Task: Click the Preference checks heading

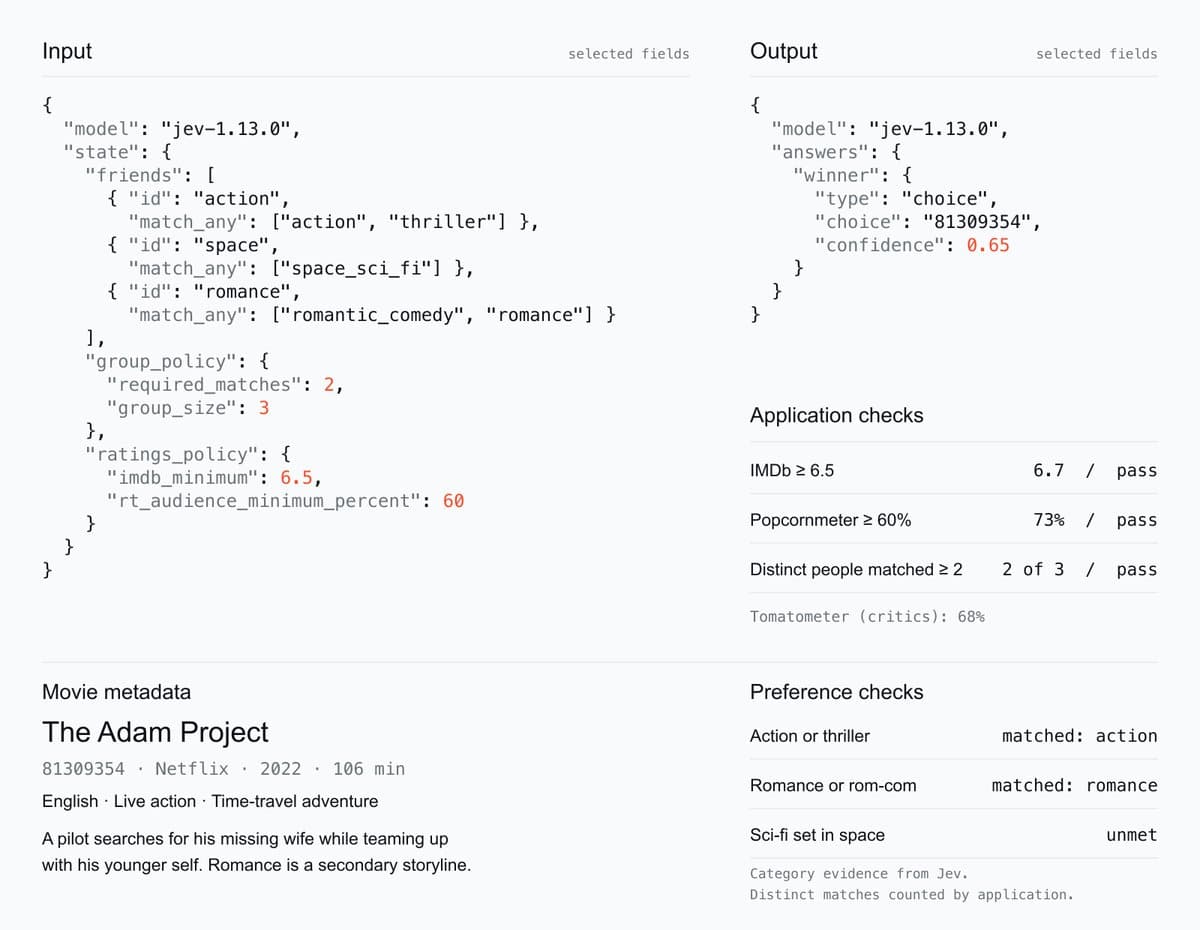Action: coord(837,692)
